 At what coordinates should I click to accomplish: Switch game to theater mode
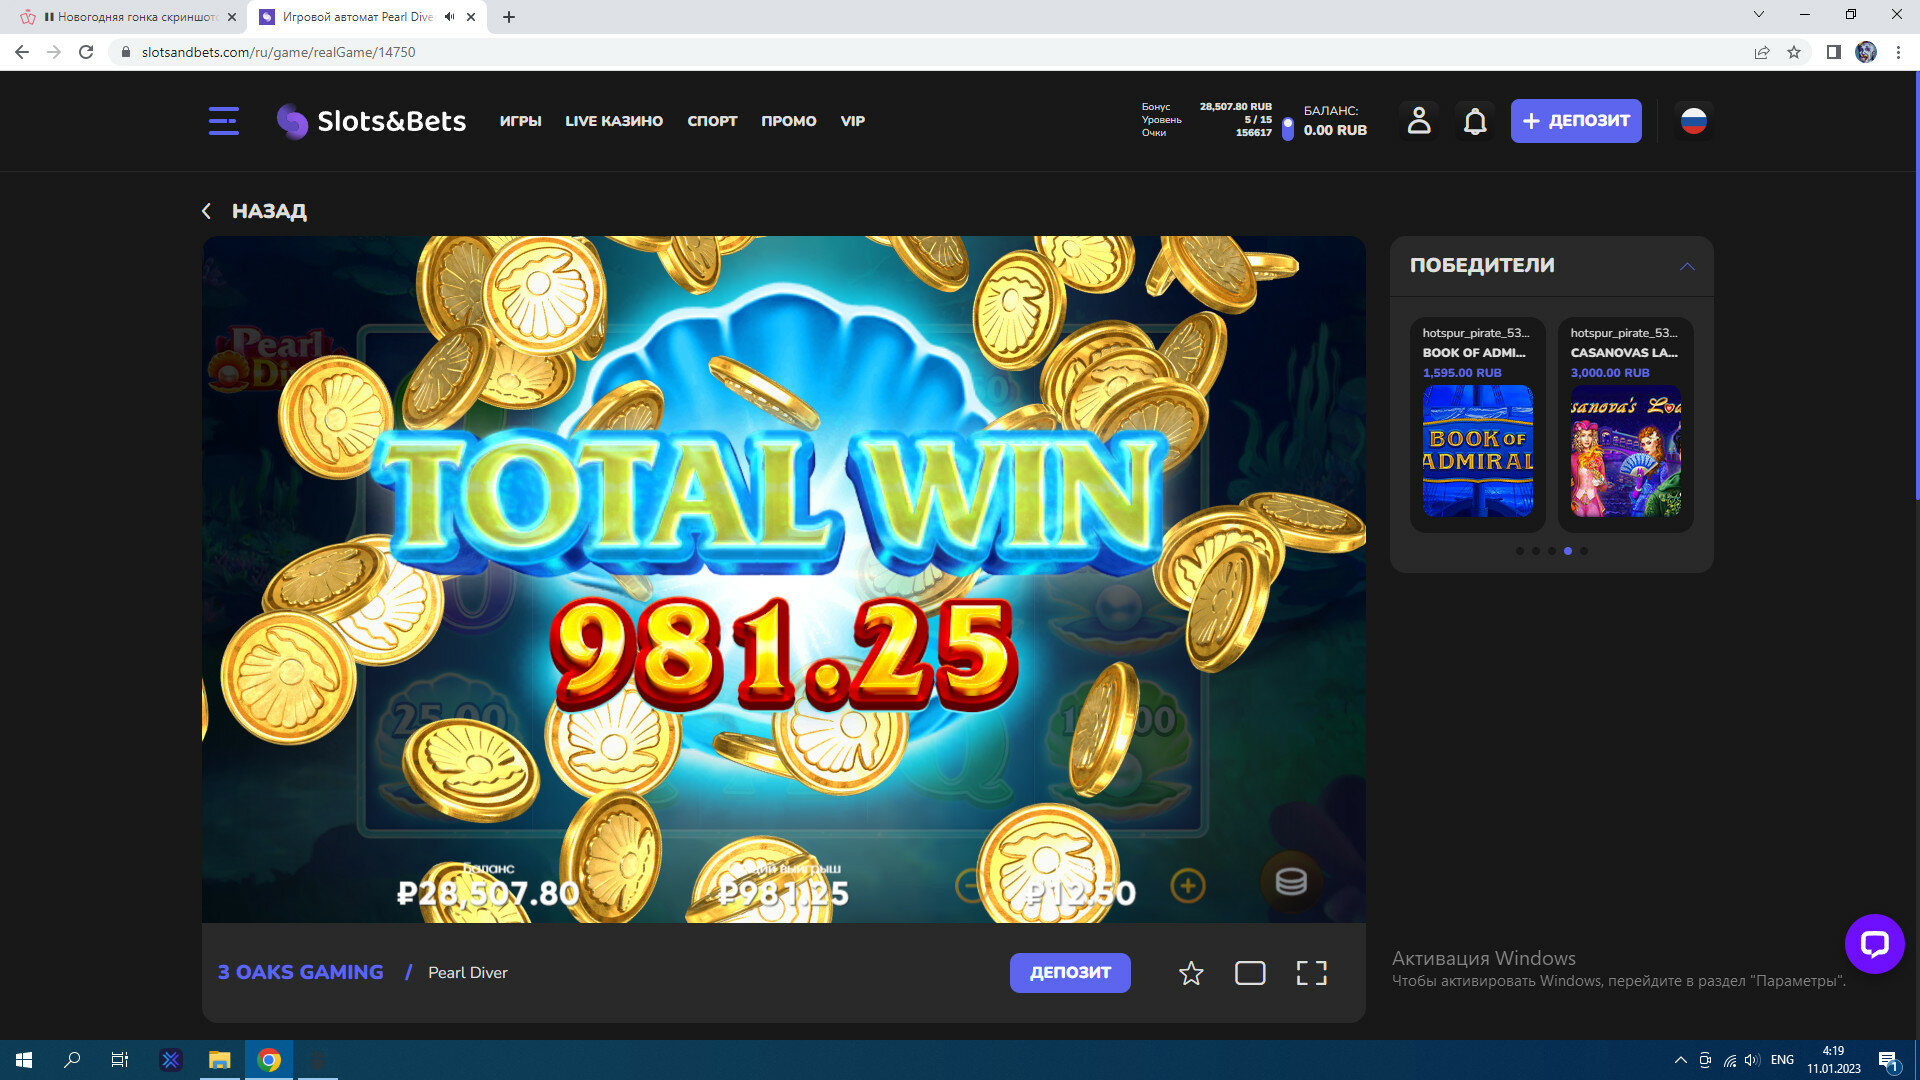[x=1250, y=973]
